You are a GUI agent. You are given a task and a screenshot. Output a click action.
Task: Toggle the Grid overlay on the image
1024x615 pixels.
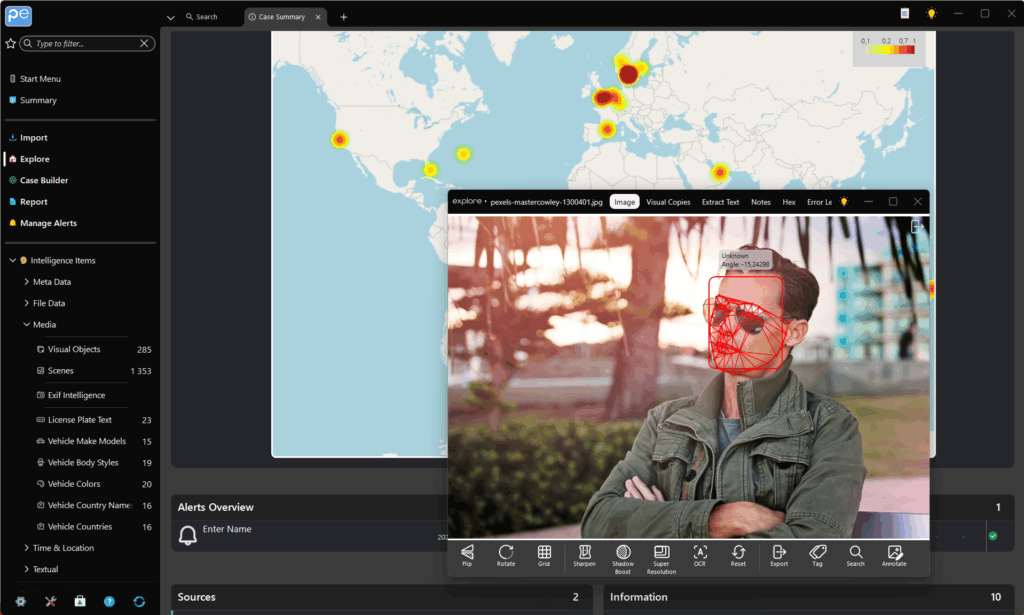544,555
